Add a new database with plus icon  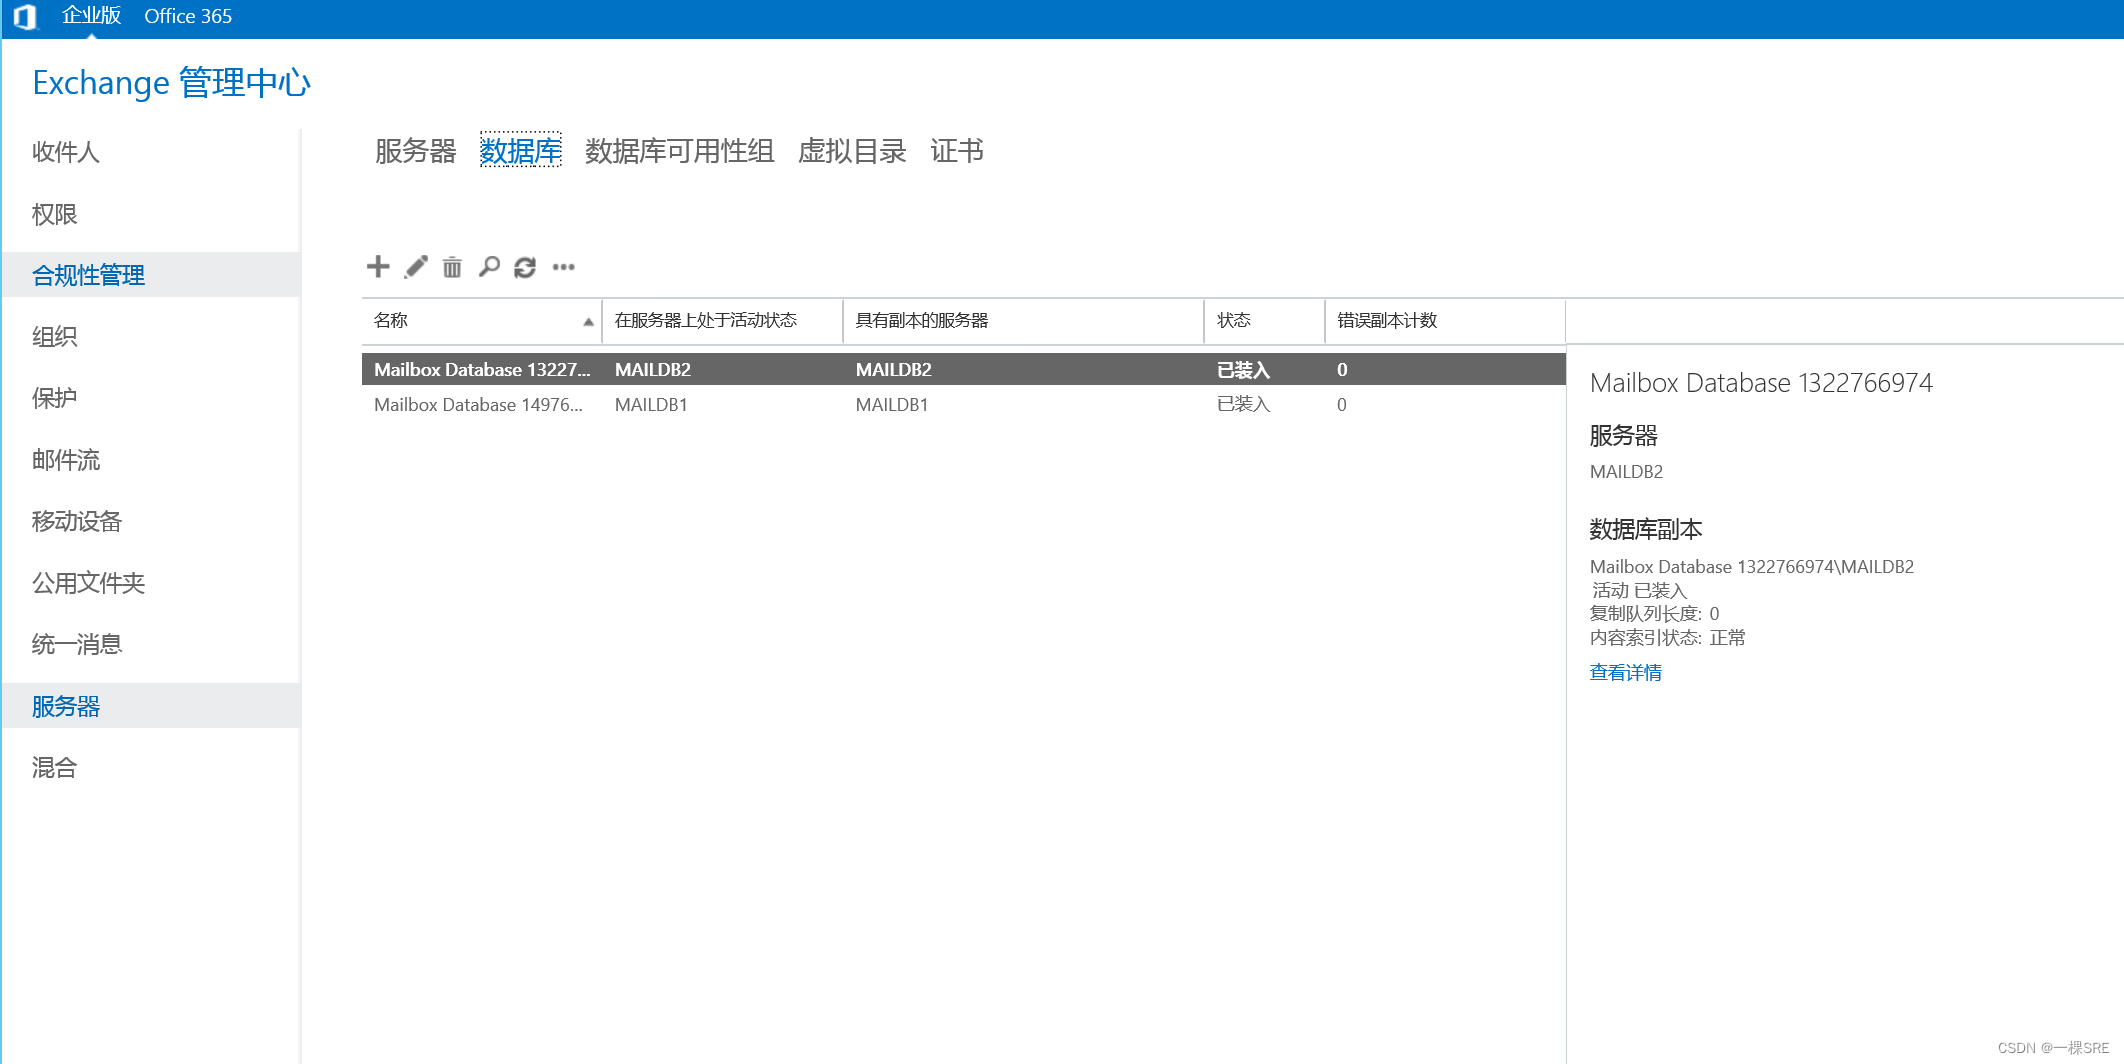click(378, 266)
